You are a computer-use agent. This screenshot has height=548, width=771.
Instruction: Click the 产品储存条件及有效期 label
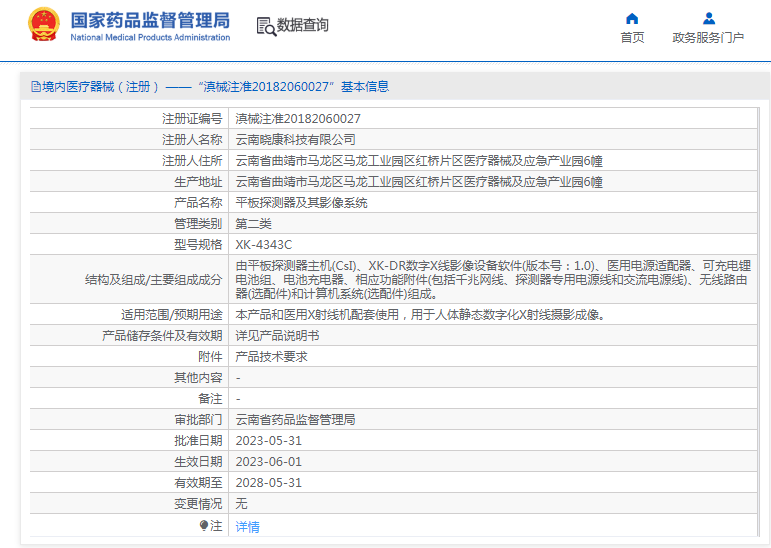tap(162, 335)
